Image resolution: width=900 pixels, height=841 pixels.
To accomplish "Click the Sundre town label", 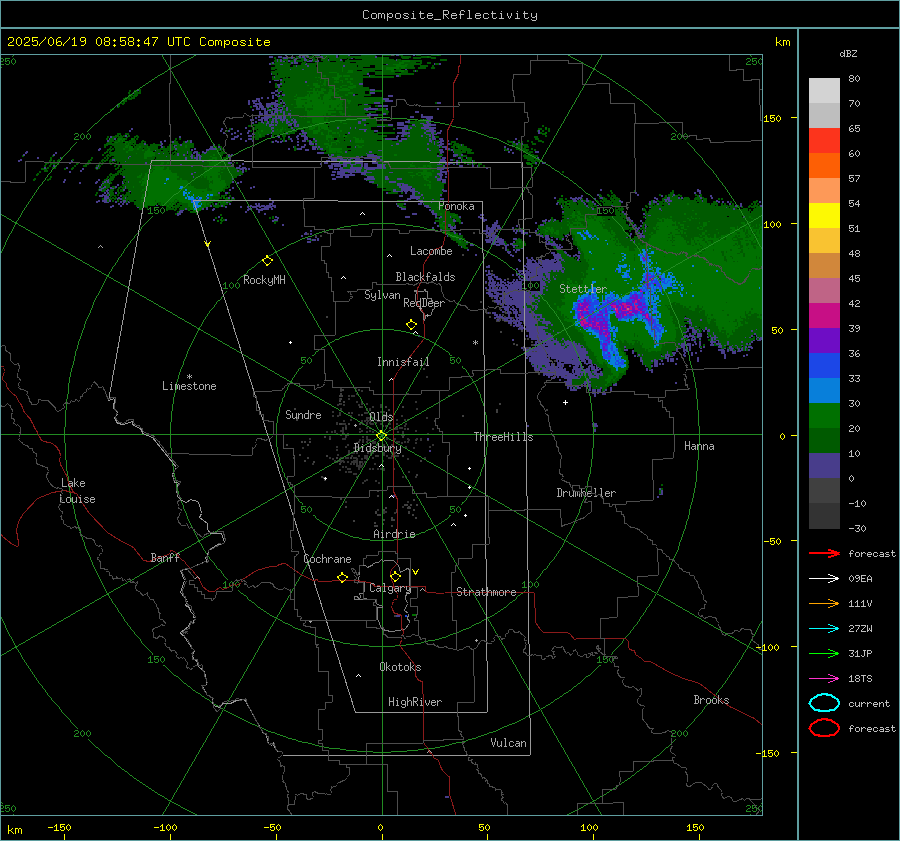I will coord(303,414).
